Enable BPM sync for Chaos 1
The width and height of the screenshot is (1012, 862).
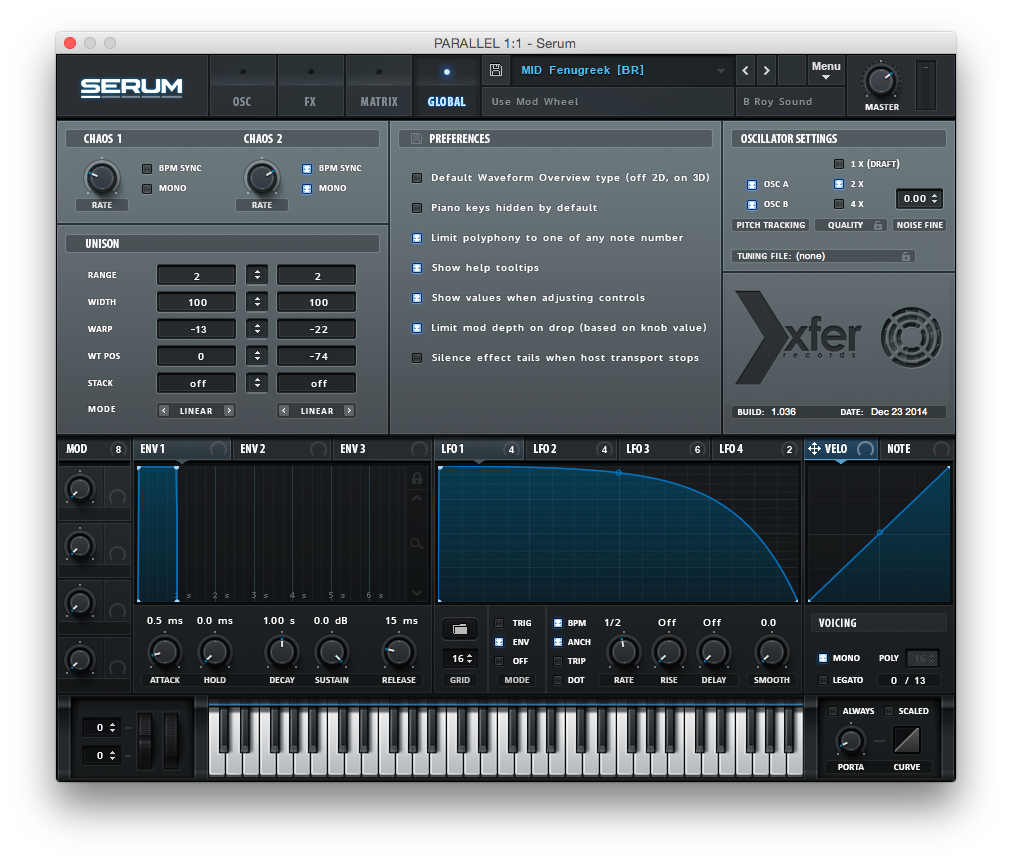145,168
